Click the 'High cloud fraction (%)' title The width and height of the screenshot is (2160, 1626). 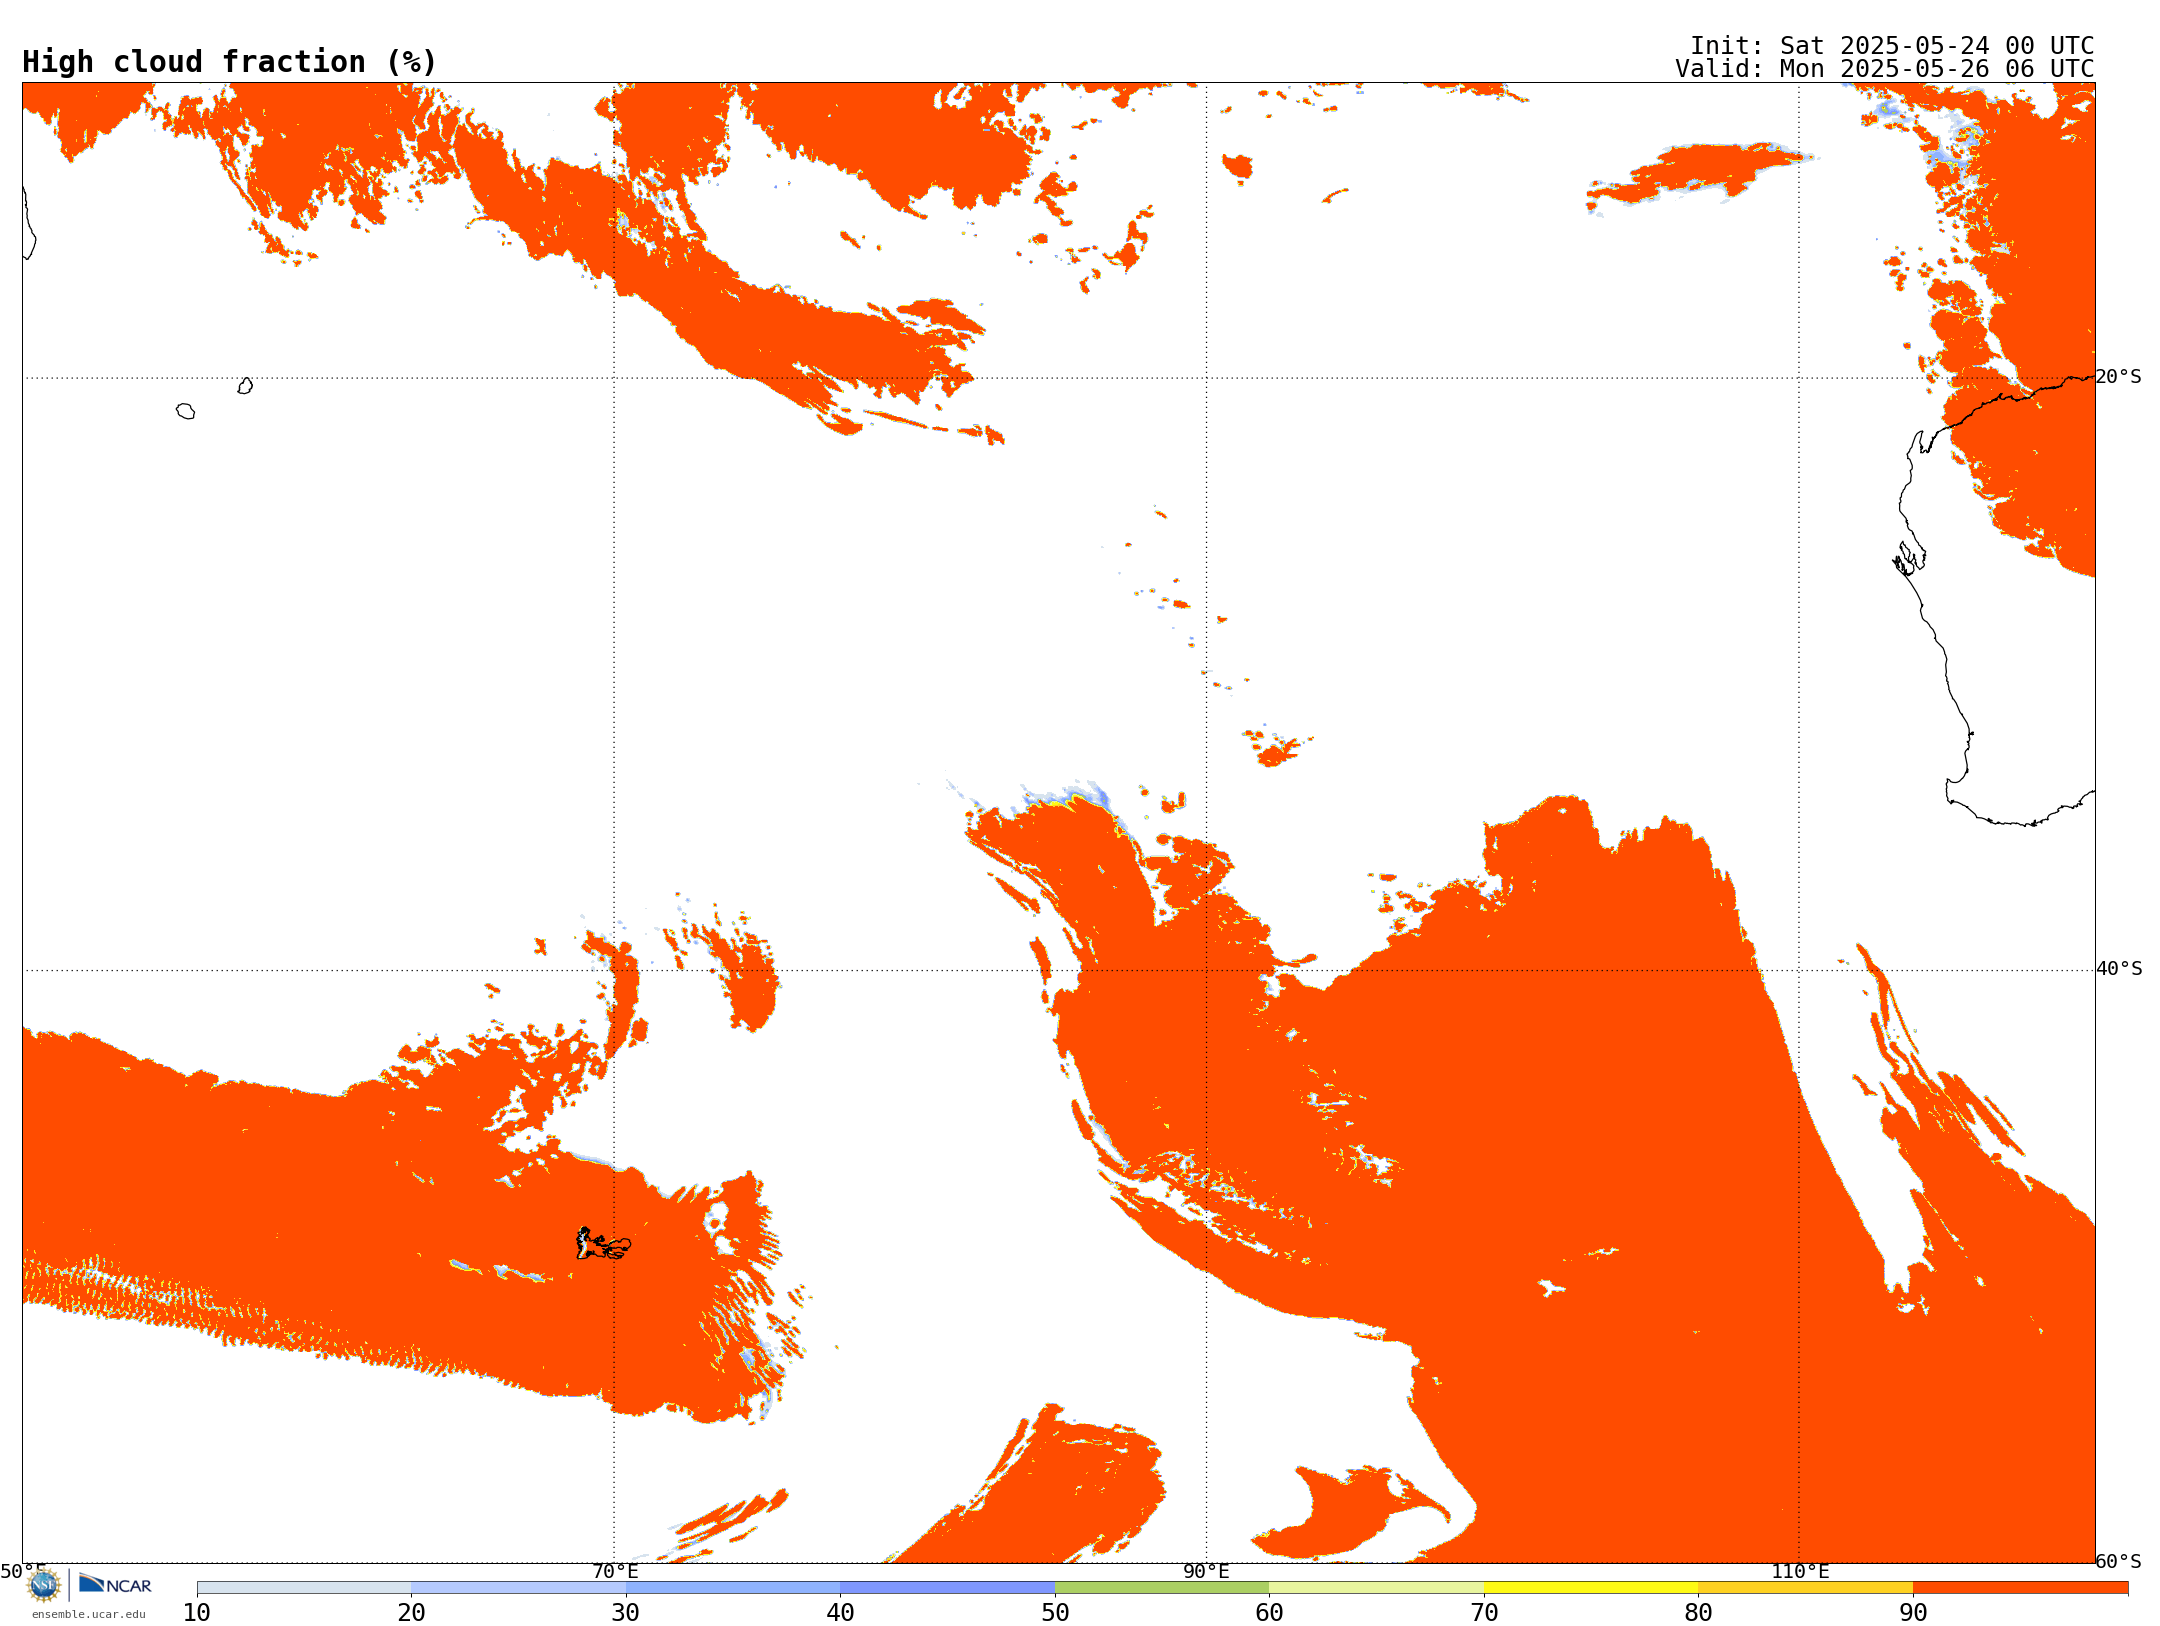pos(230,62)
